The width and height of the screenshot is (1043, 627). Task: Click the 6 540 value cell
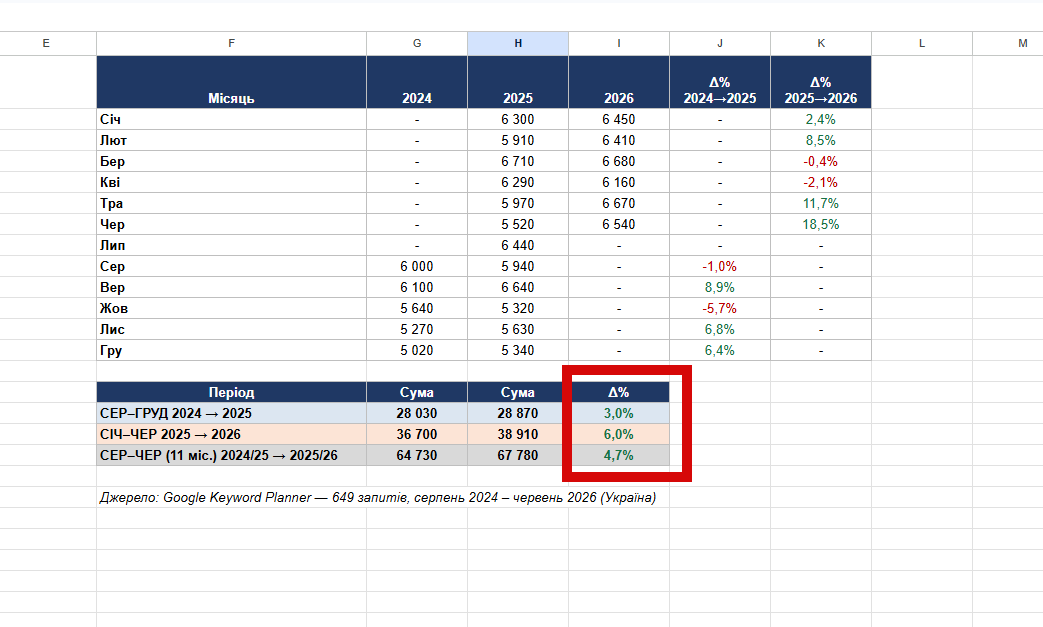point(619,225)
